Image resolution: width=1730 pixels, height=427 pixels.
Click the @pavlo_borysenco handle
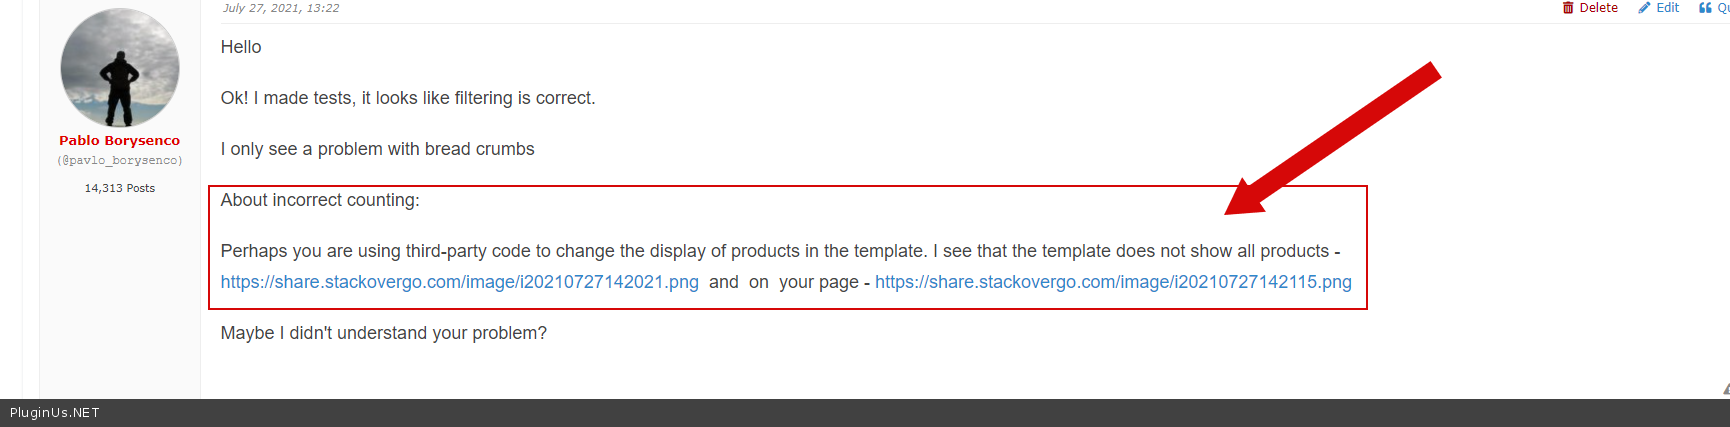click(x=119, y=160)
